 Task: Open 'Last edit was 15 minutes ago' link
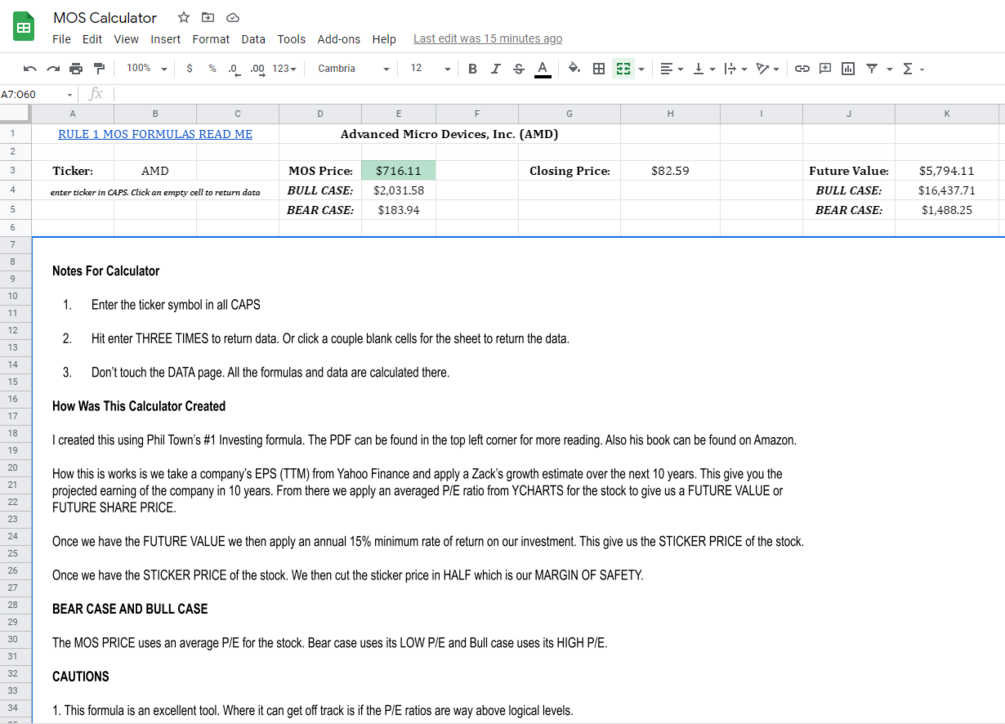pos(488,38)
